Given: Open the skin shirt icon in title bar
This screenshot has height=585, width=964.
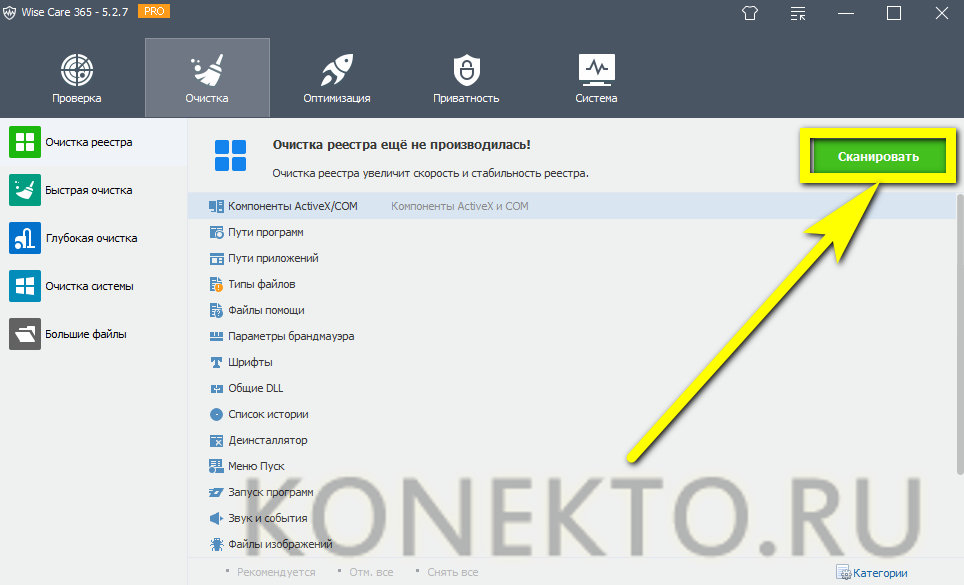Looking at the screenshot, I should coord(750,13).
